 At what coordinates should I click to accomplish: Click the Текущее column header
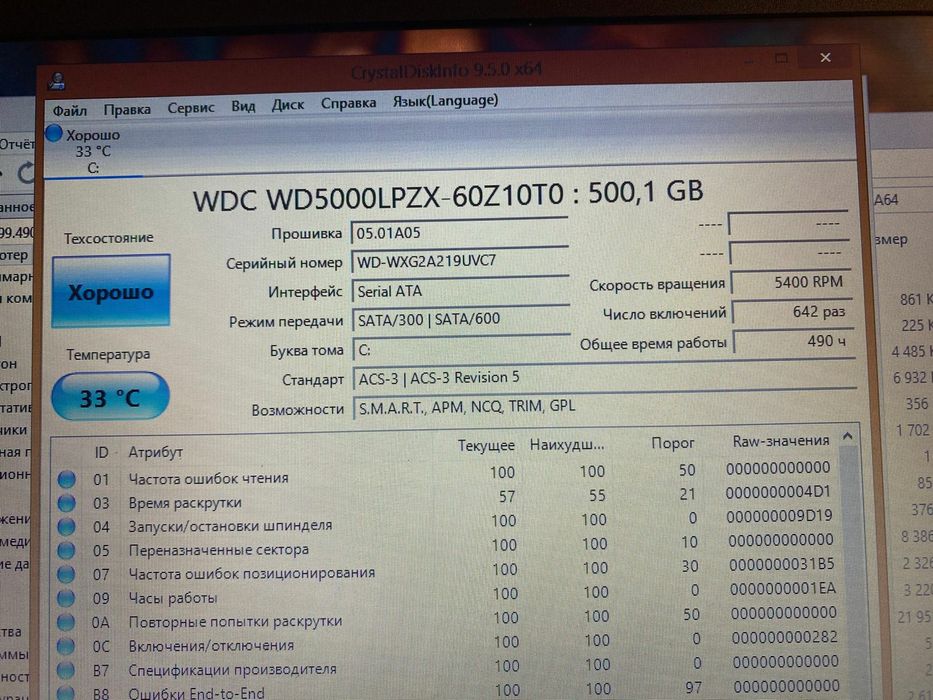[x=486, y=446]
